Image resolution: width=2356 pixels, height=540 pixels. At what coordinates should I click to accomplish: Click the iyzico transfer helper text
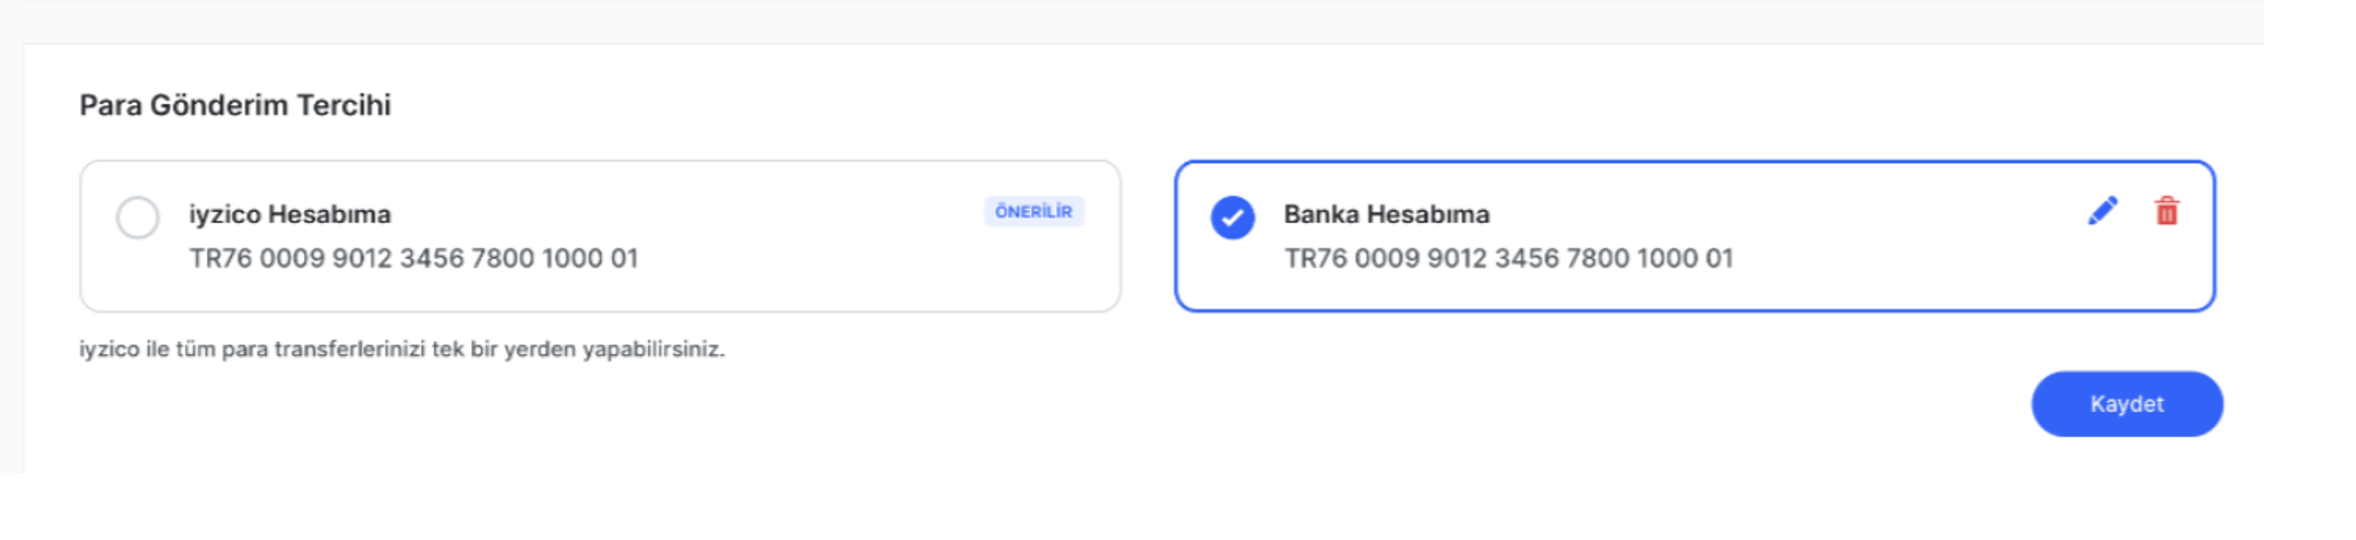click(402, 349)
